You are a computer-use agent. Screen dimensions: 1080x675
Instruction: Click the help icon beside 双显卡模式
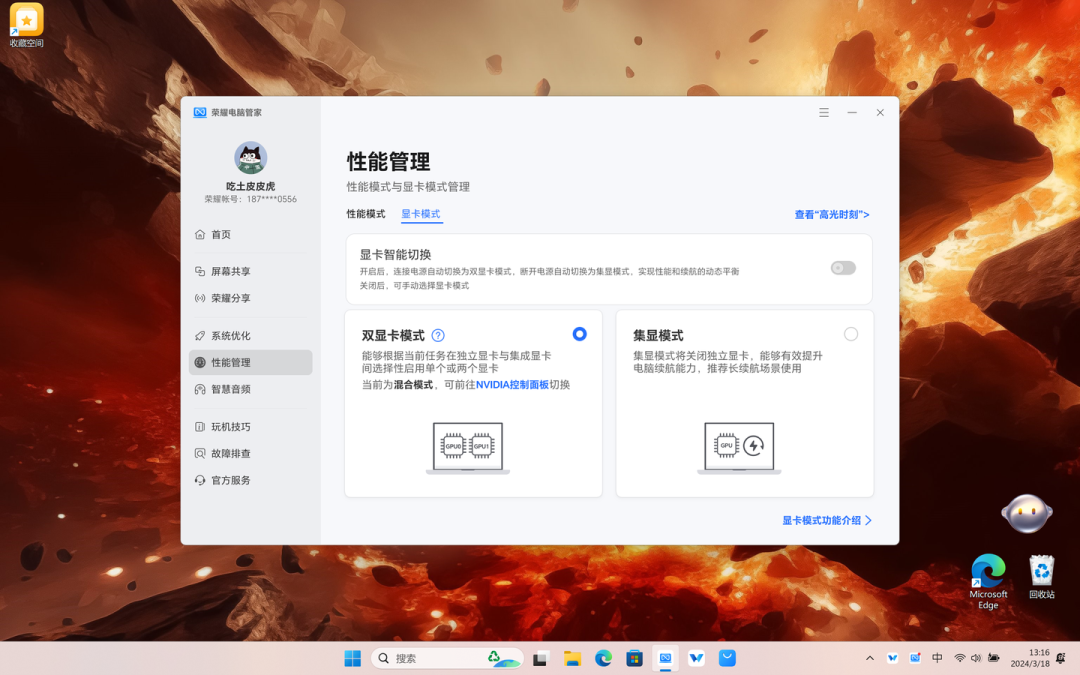click(x=438, y=335)
